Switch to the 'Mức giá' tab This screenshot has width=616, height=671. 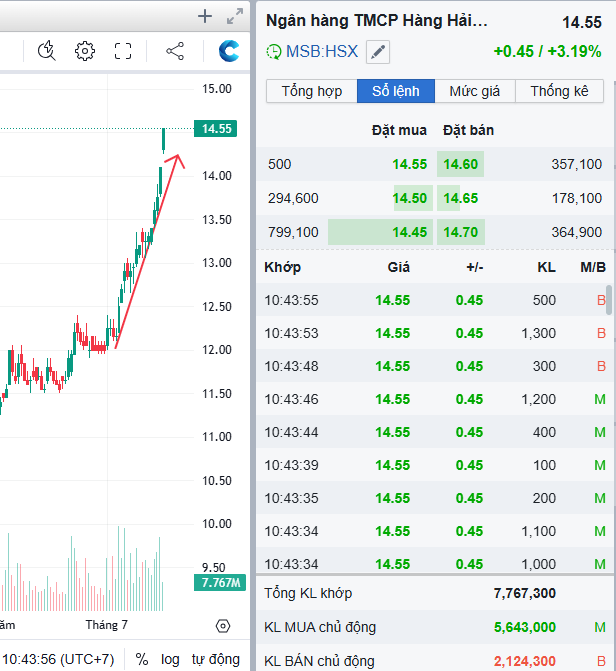pyautogui.click(x=475, y=91)
